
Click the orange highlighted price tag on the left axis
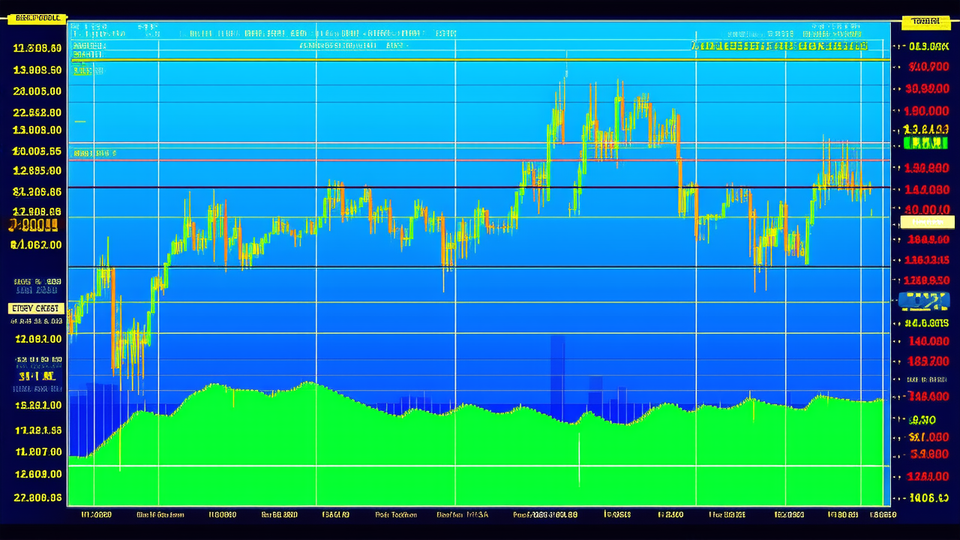[33, 225]
